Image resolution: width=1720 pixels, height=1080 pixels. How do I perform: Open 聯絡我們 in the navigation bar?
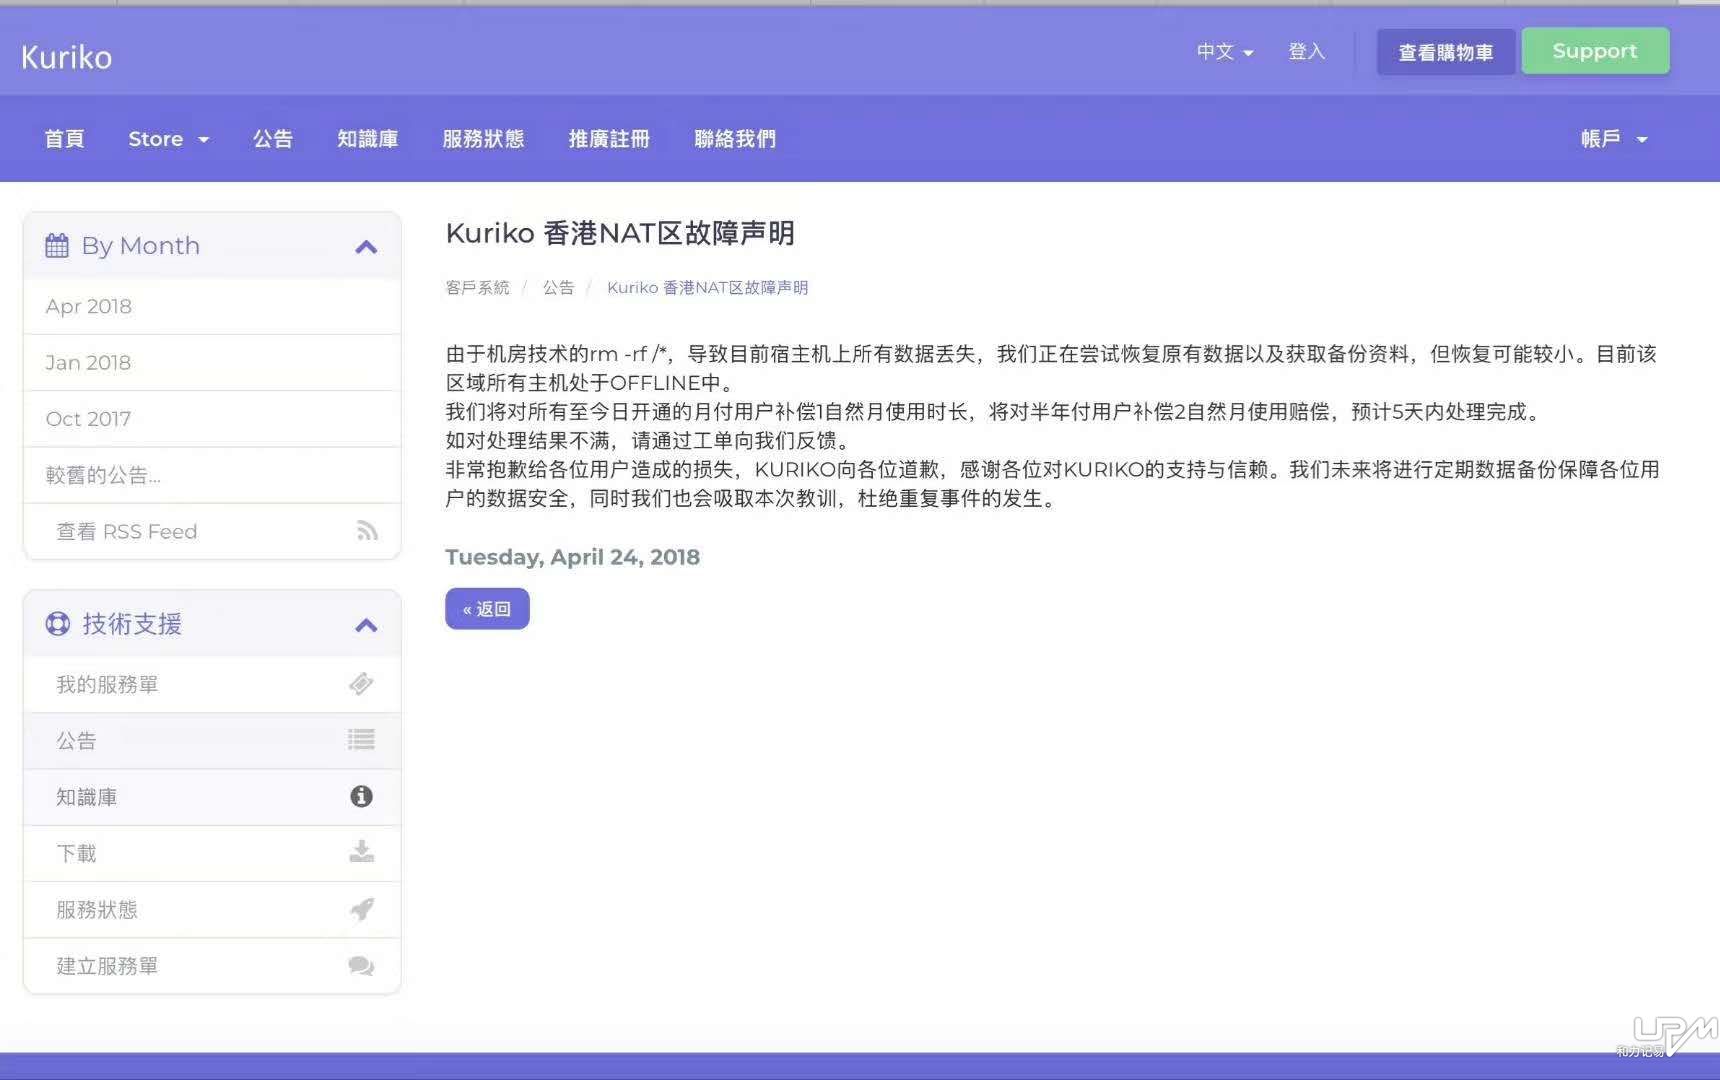tap(735, 139)
